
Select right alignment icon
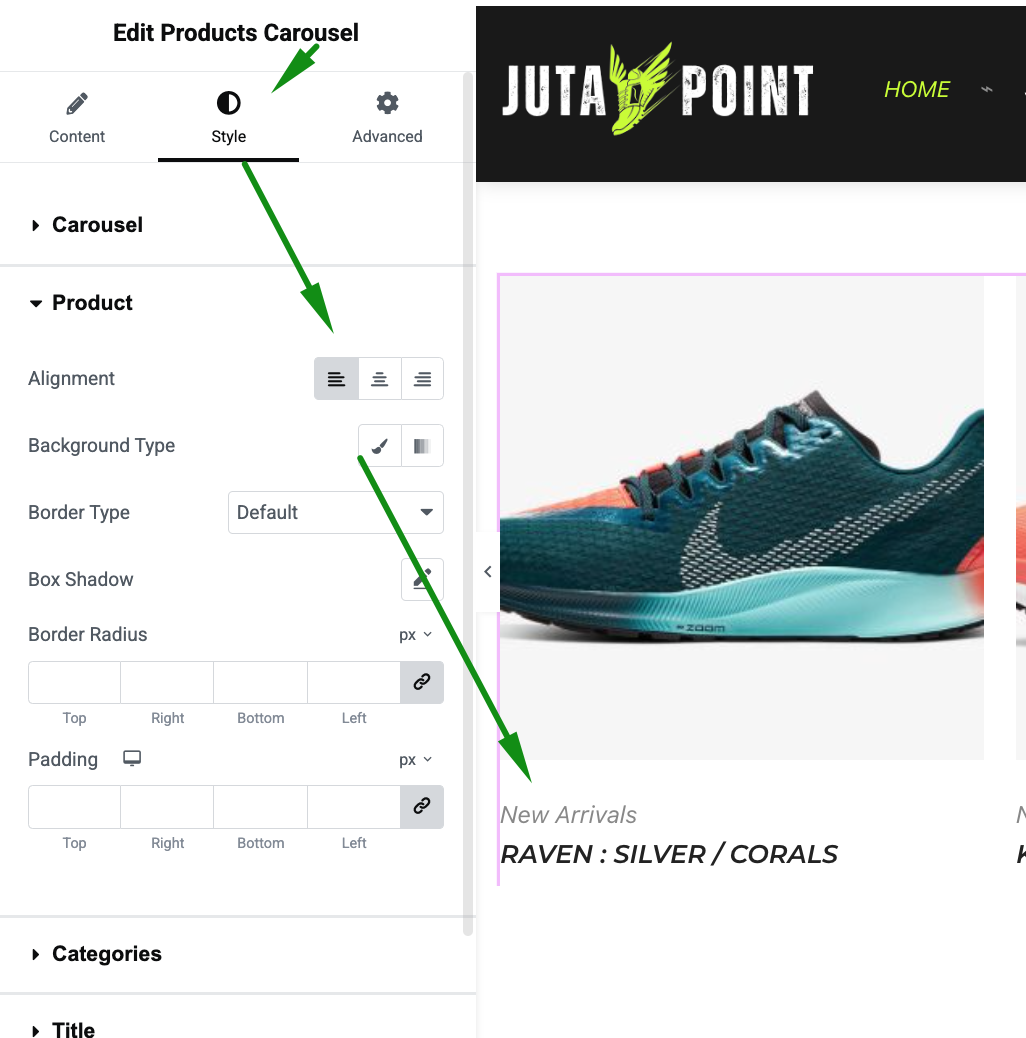(422, 379)
